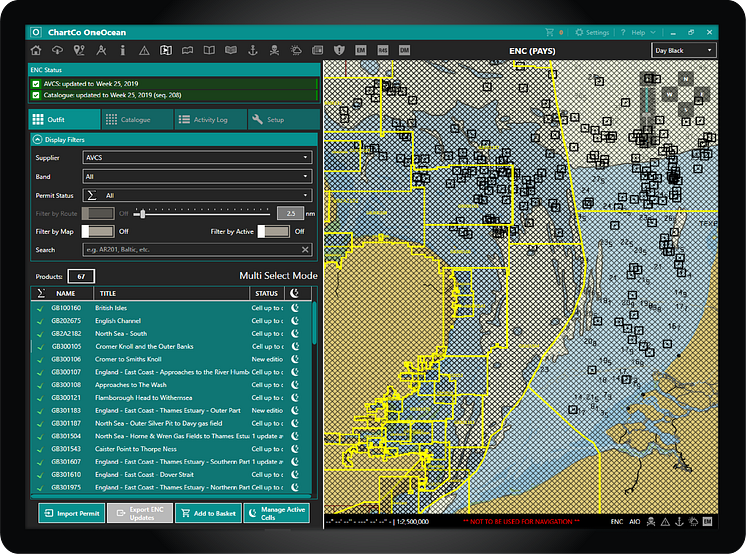Click the folded chart map icon

point(187,50)
